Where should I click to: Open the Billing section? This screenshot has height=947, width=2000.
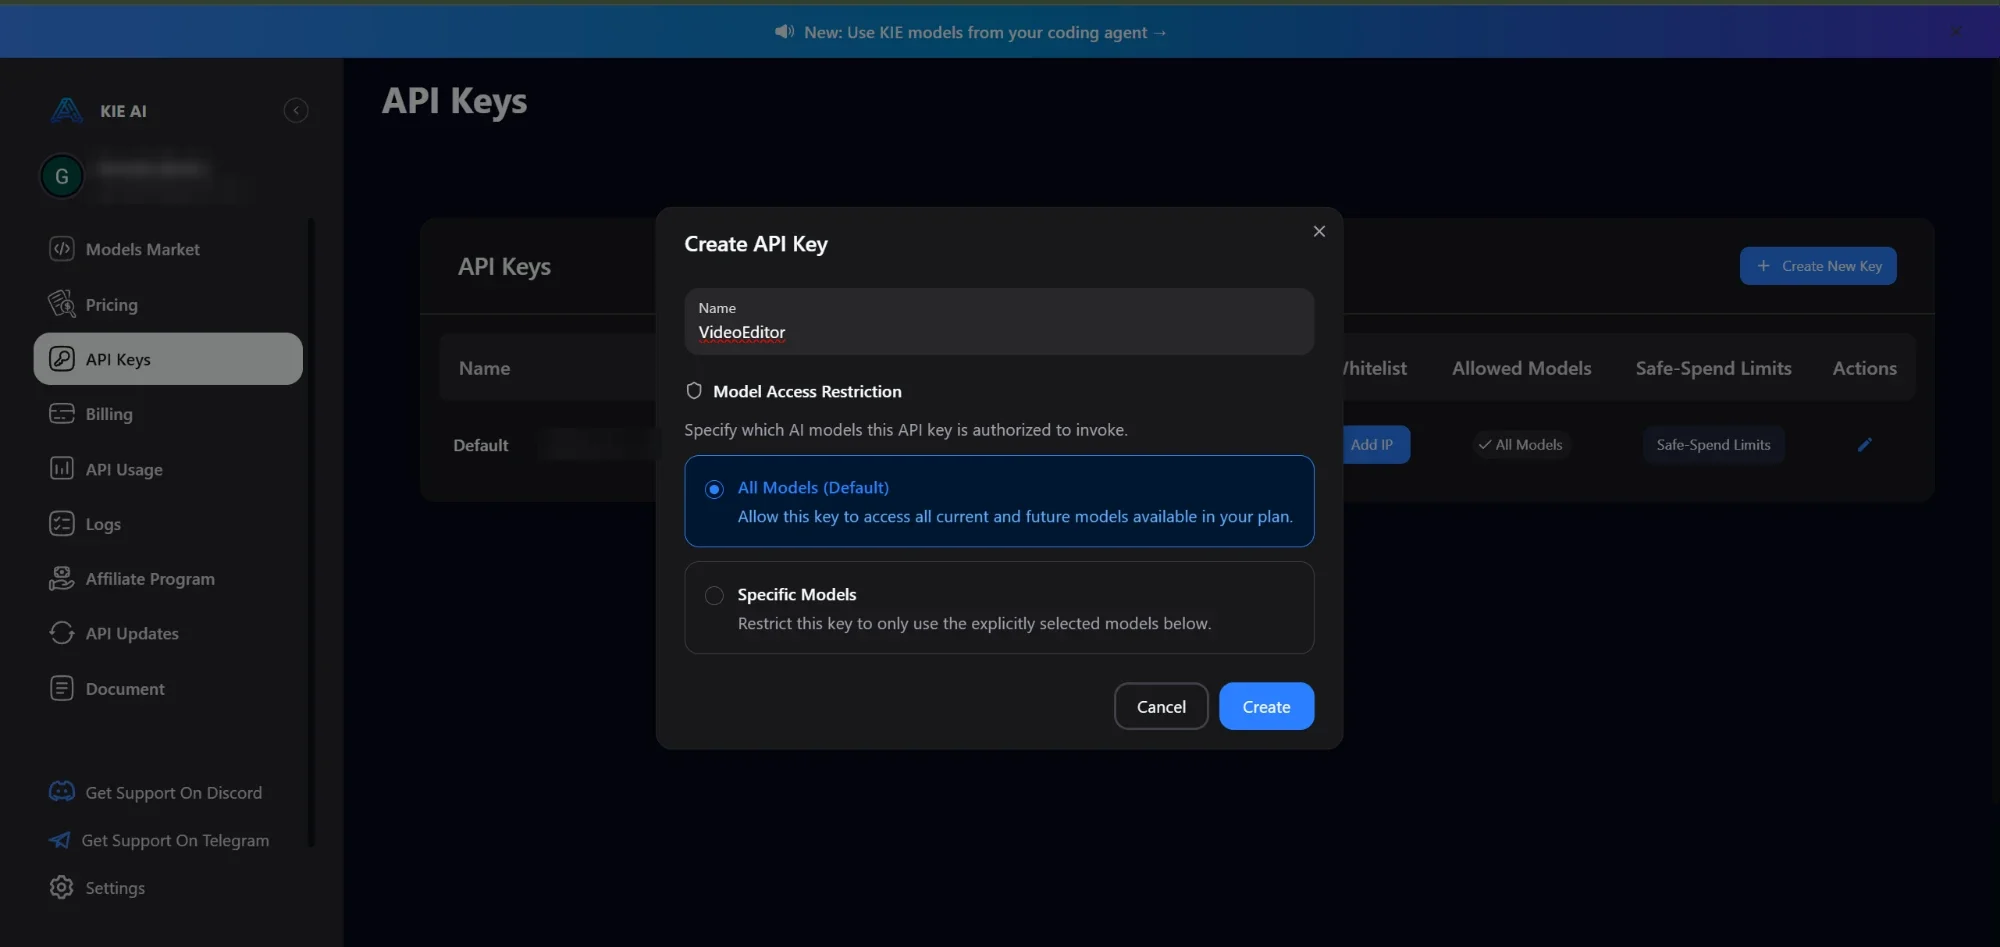[x=109, y=414]
